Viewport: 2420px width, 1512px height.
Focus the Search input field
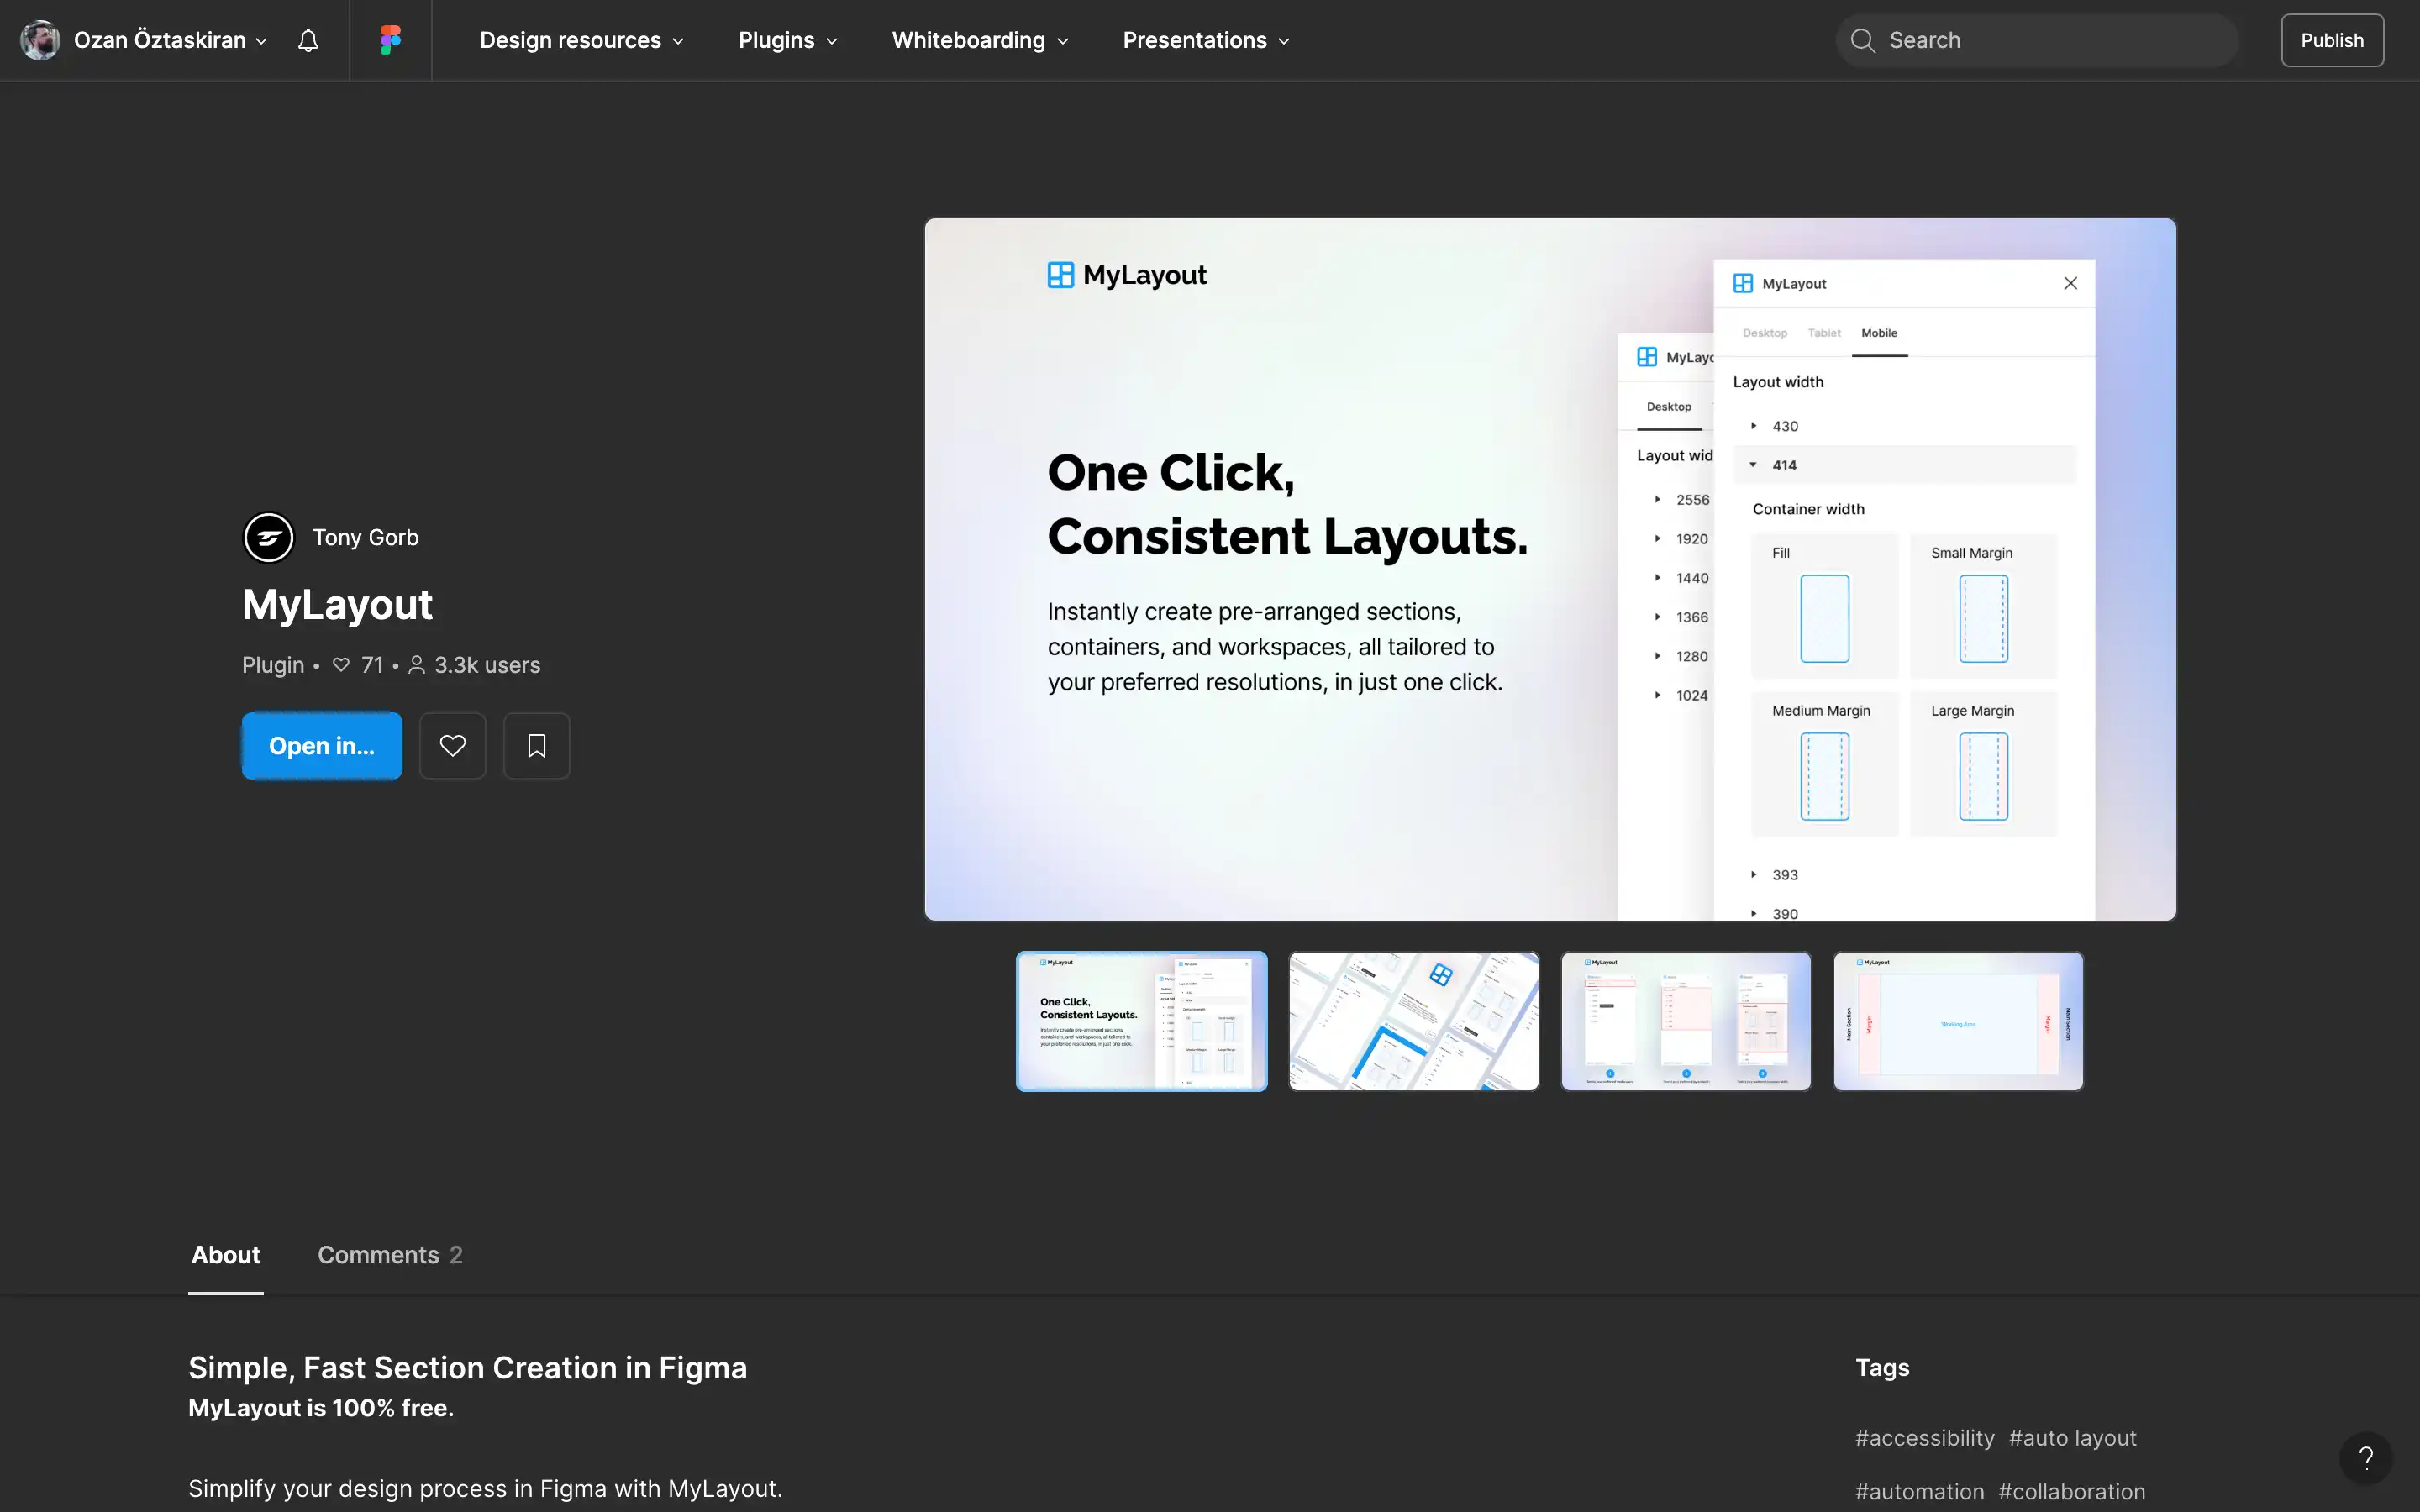point(2050,40)
